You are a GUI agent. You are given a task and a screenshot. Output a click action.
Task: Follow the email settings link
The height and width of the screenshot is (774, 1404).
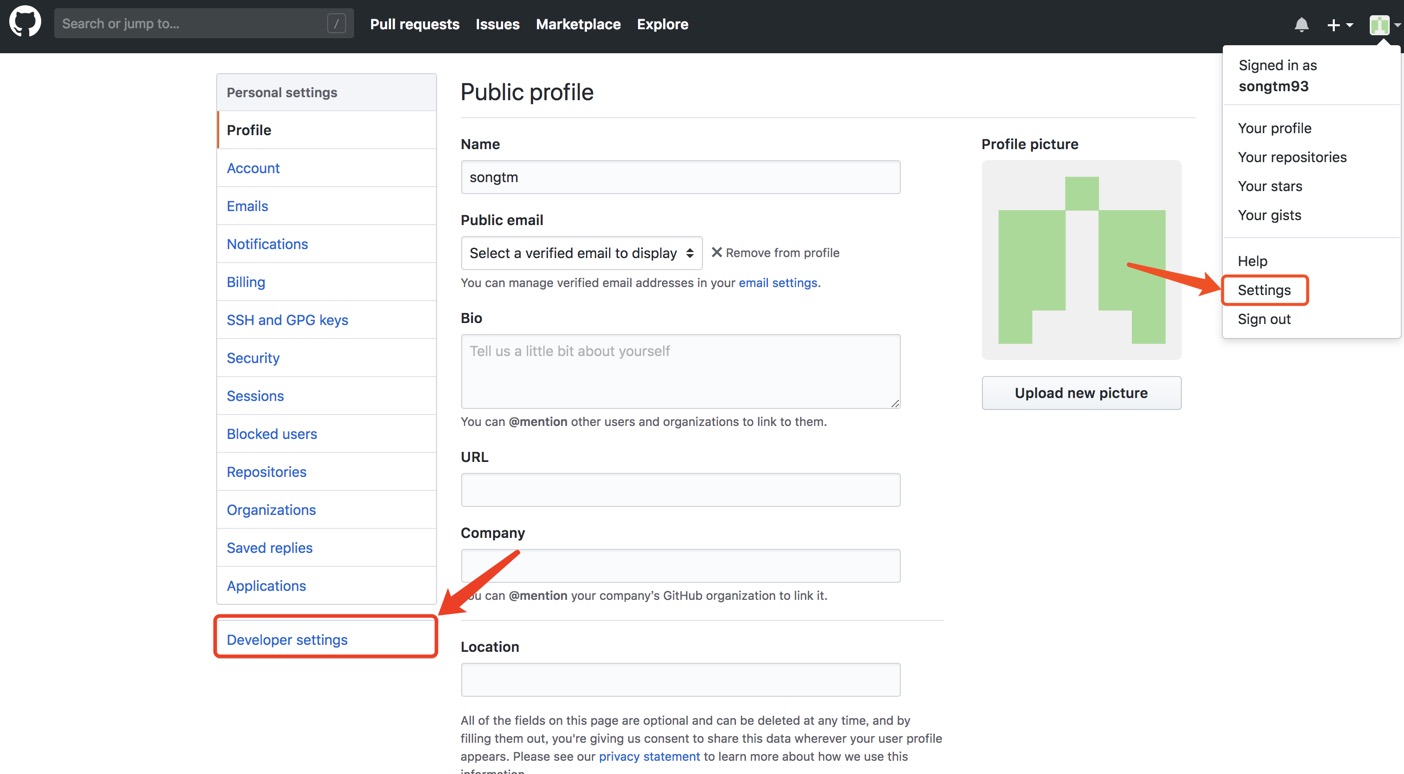[x=778, y=283]
